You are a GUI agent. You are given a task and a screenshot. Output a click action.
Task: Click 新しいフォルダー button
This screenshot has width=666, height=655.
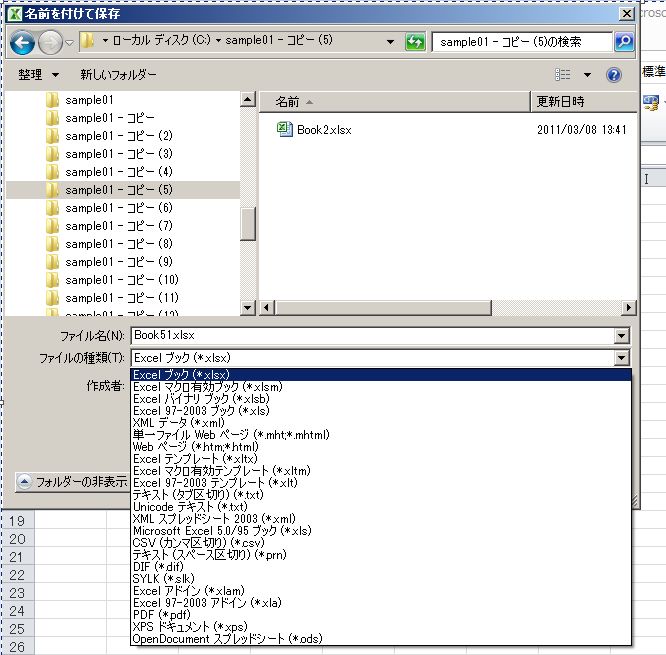119,75
